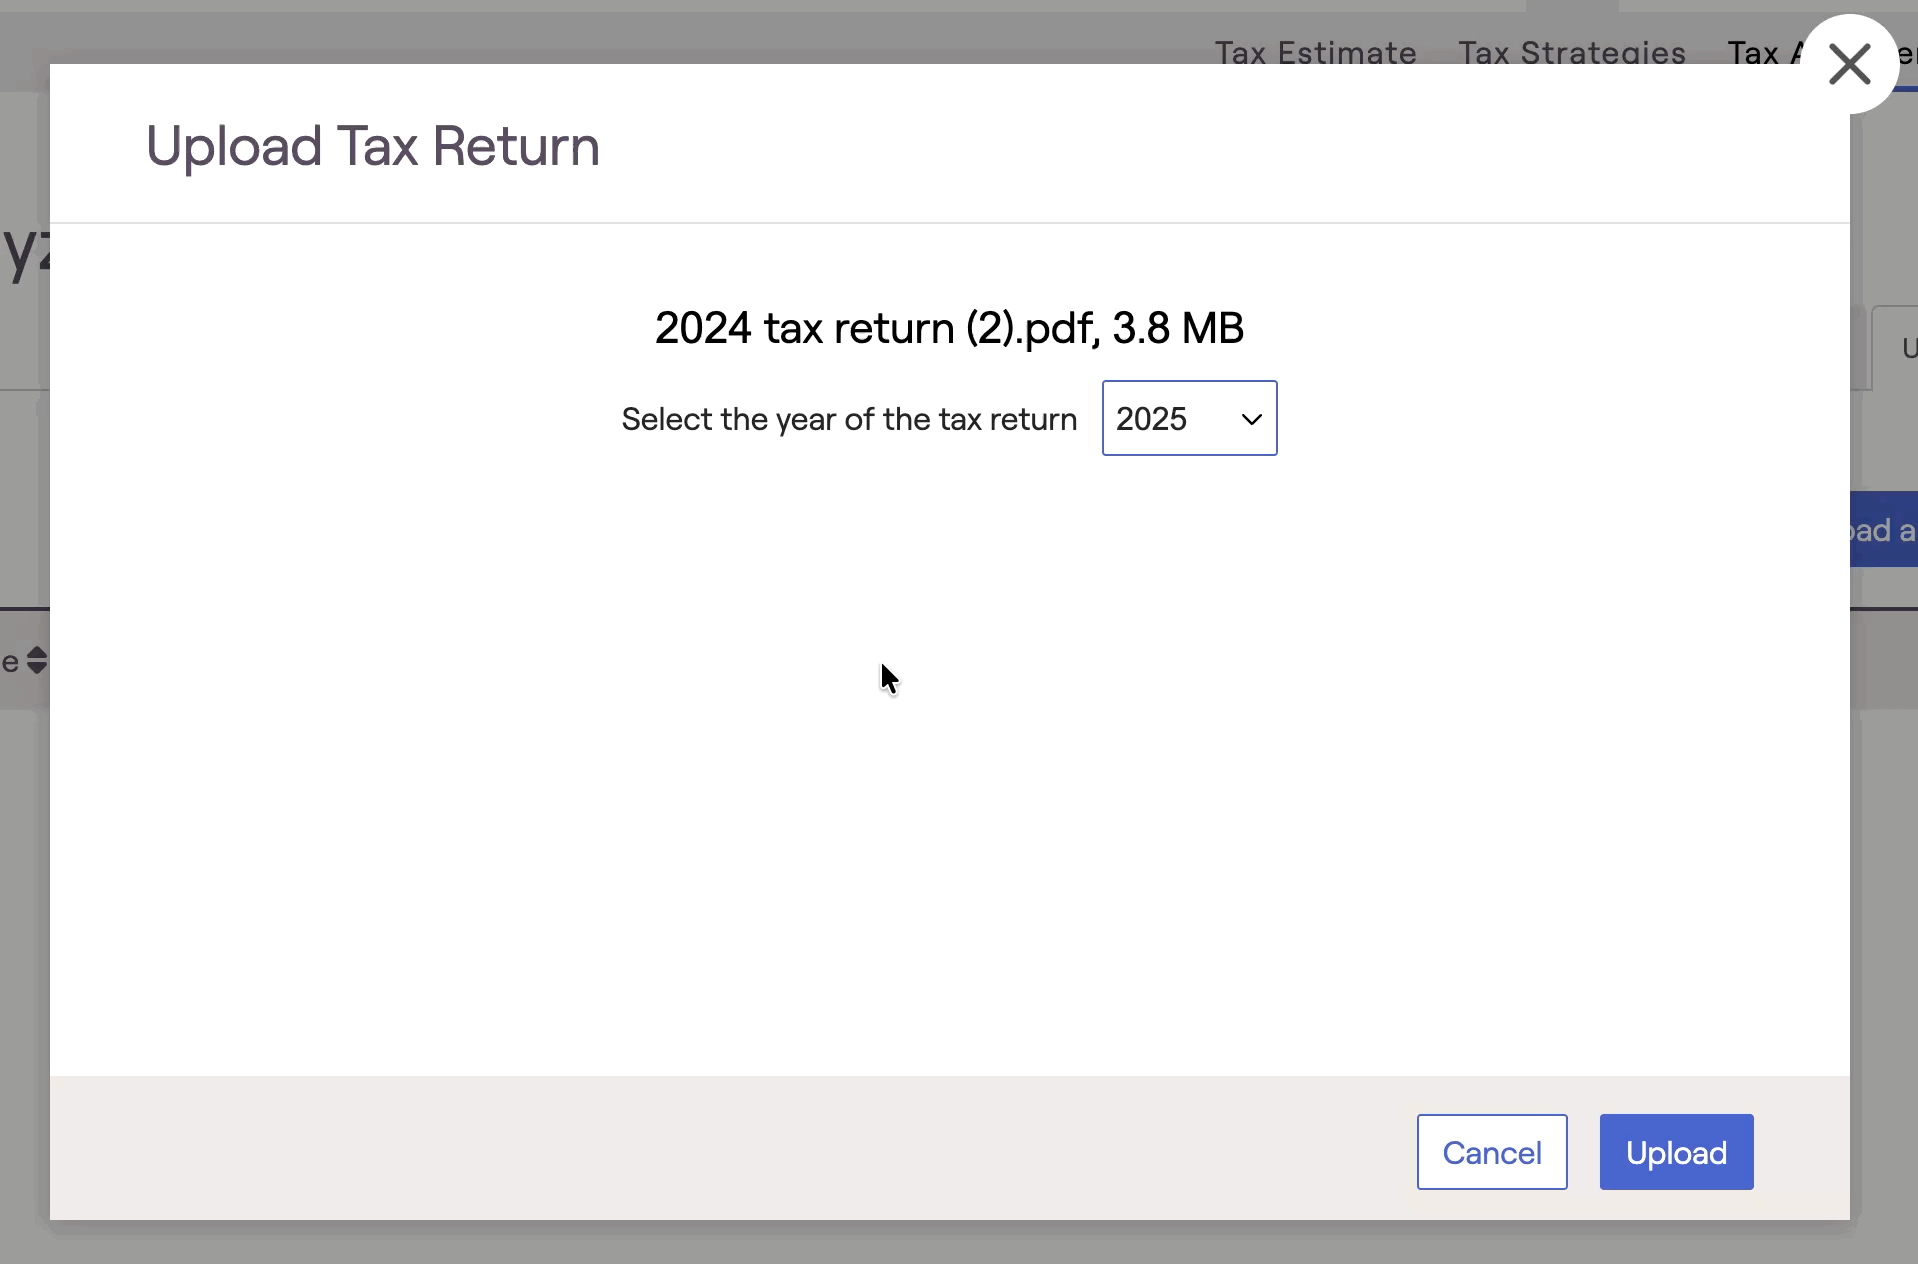Click the Upload Tax Return heading

click(x=372, y=146)
